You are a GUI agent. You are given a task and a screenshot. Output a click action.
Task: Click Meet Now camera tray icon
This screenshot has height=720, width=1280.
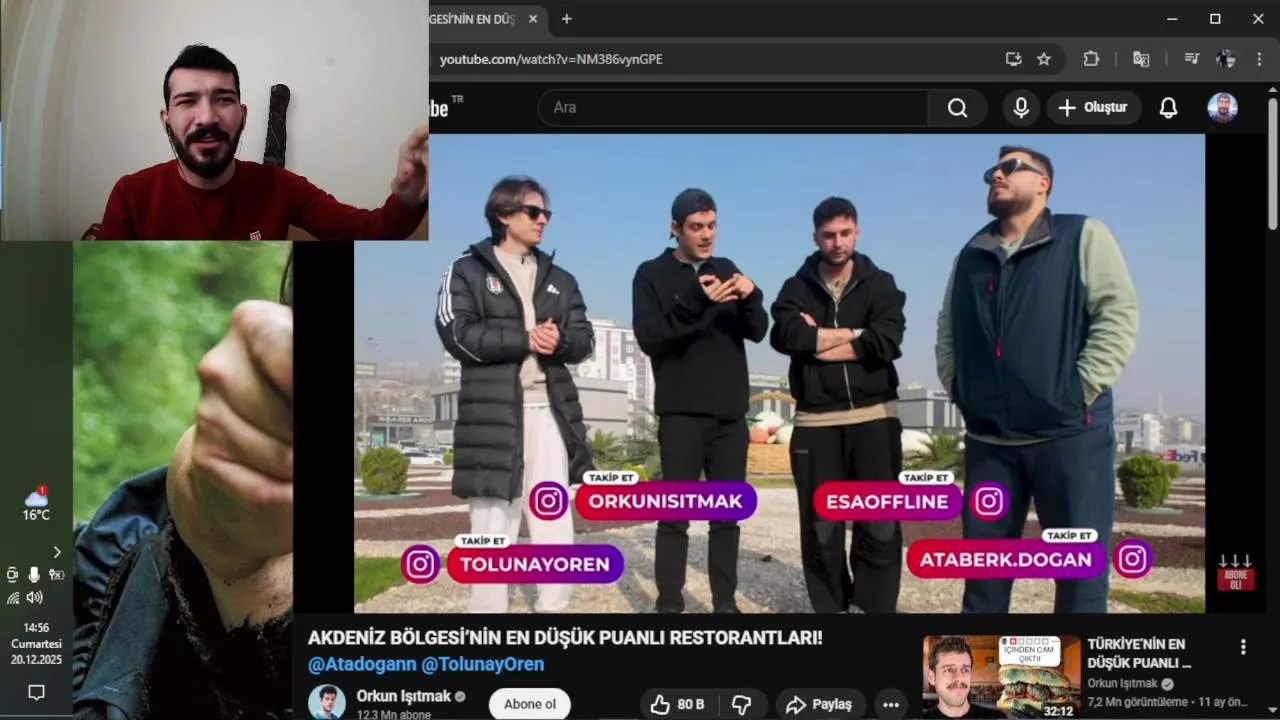coord(12,574)
